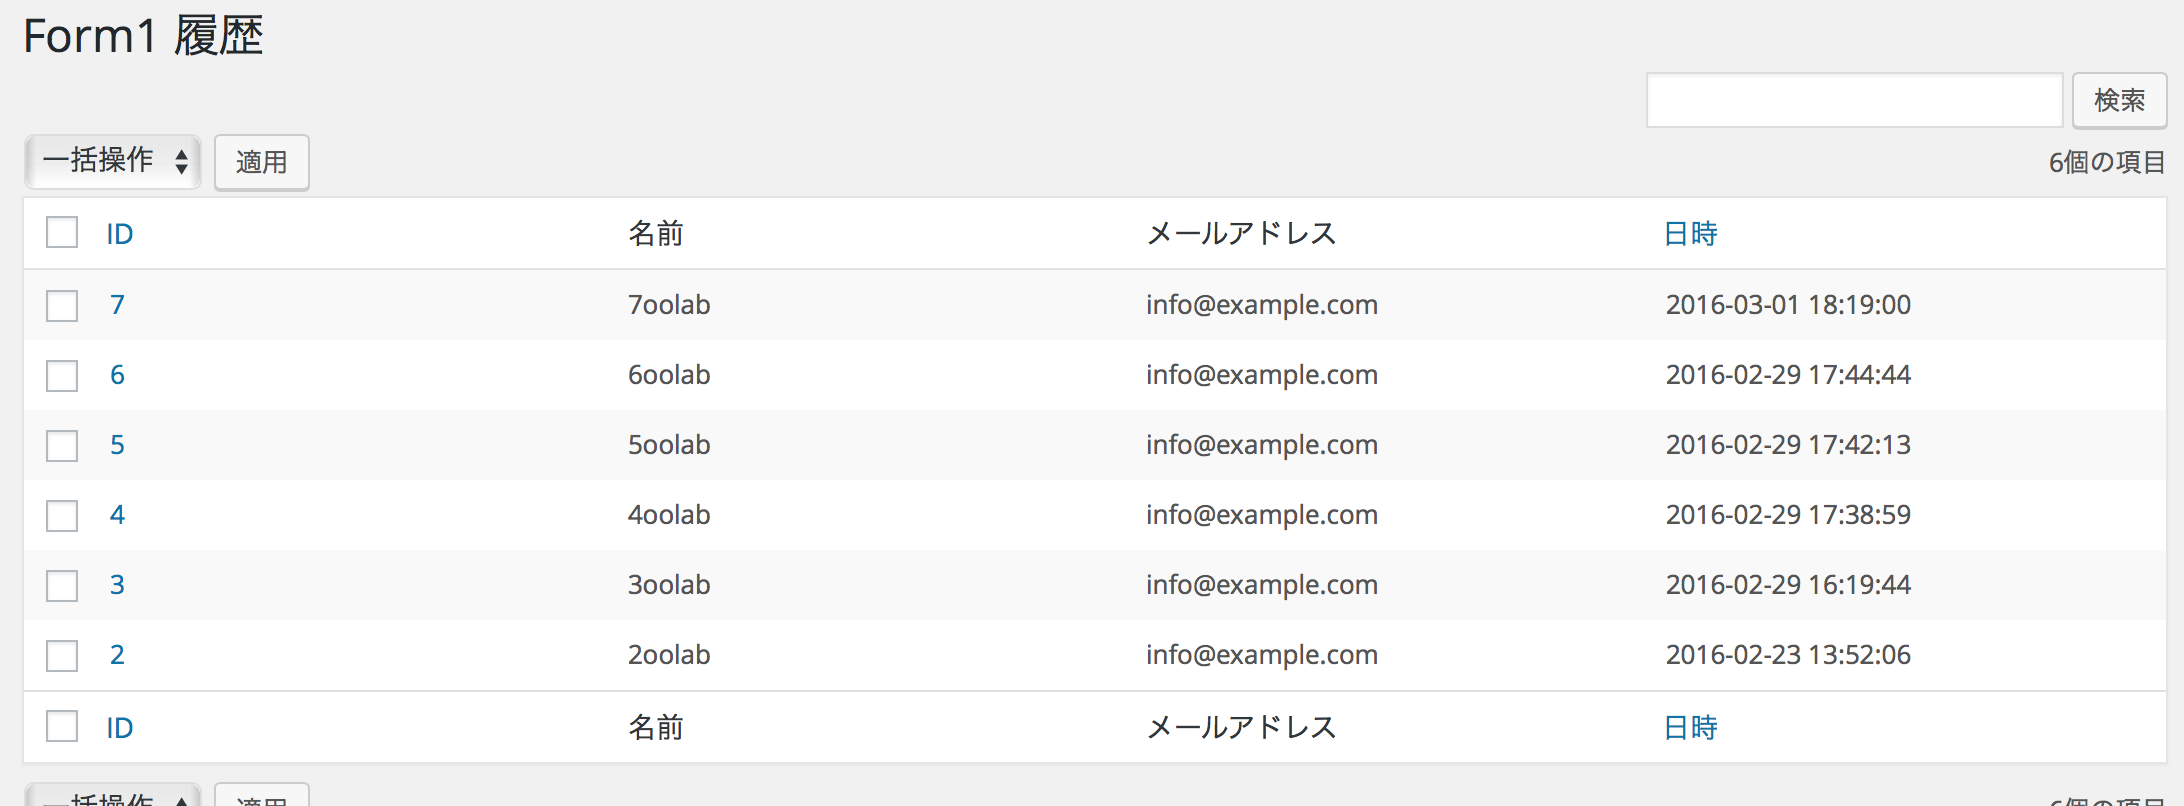Open entry ID 7 link
Viewport: 2184px width, 806px height.
point(117,305)
